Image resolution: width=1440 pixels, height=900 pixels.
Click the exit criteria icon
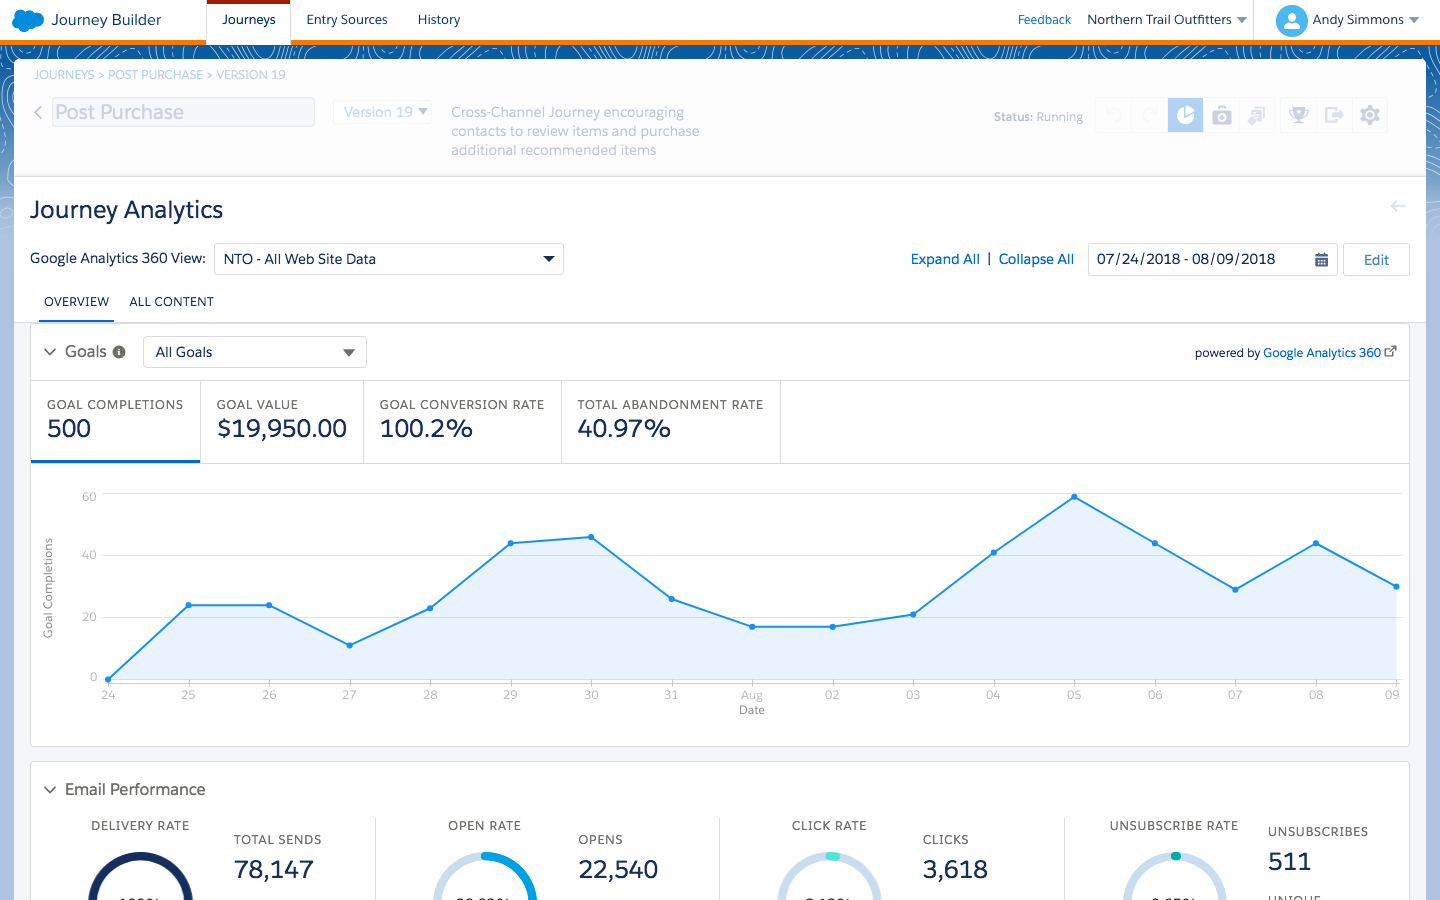[x=1334, y=115]
